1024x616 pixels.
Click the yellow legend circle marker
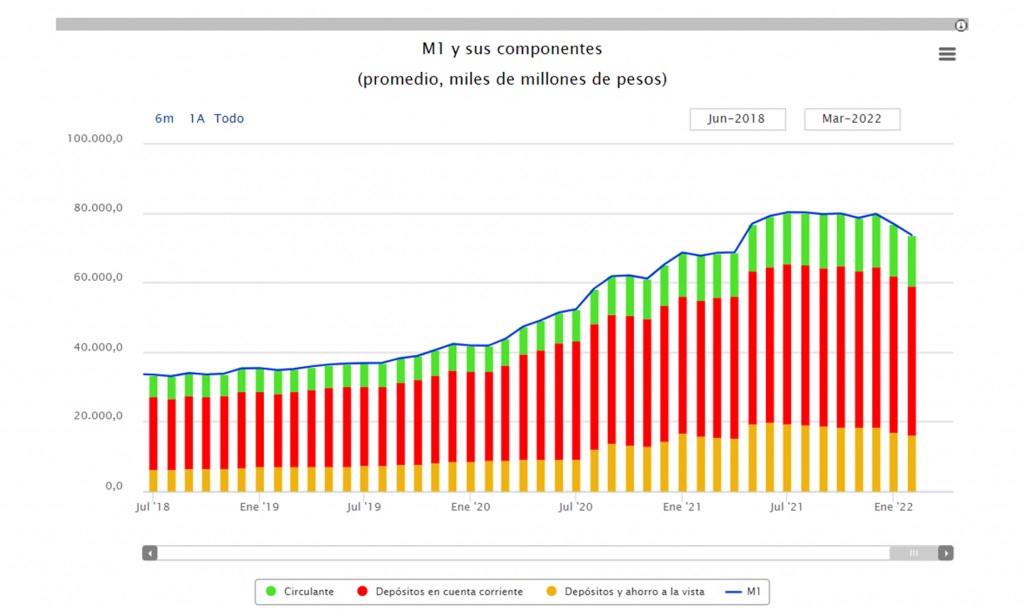click(551, 592)
